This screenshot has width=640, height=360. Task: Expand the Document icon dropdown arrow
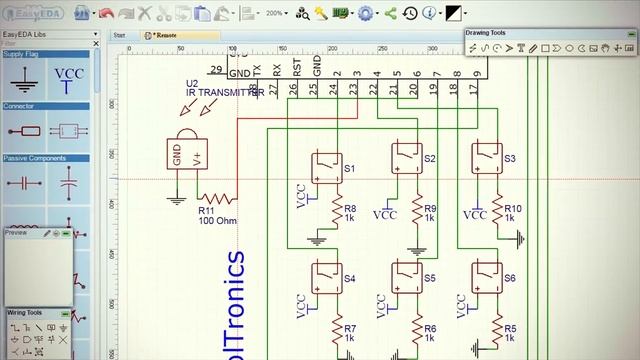click(x=94, y=14)
